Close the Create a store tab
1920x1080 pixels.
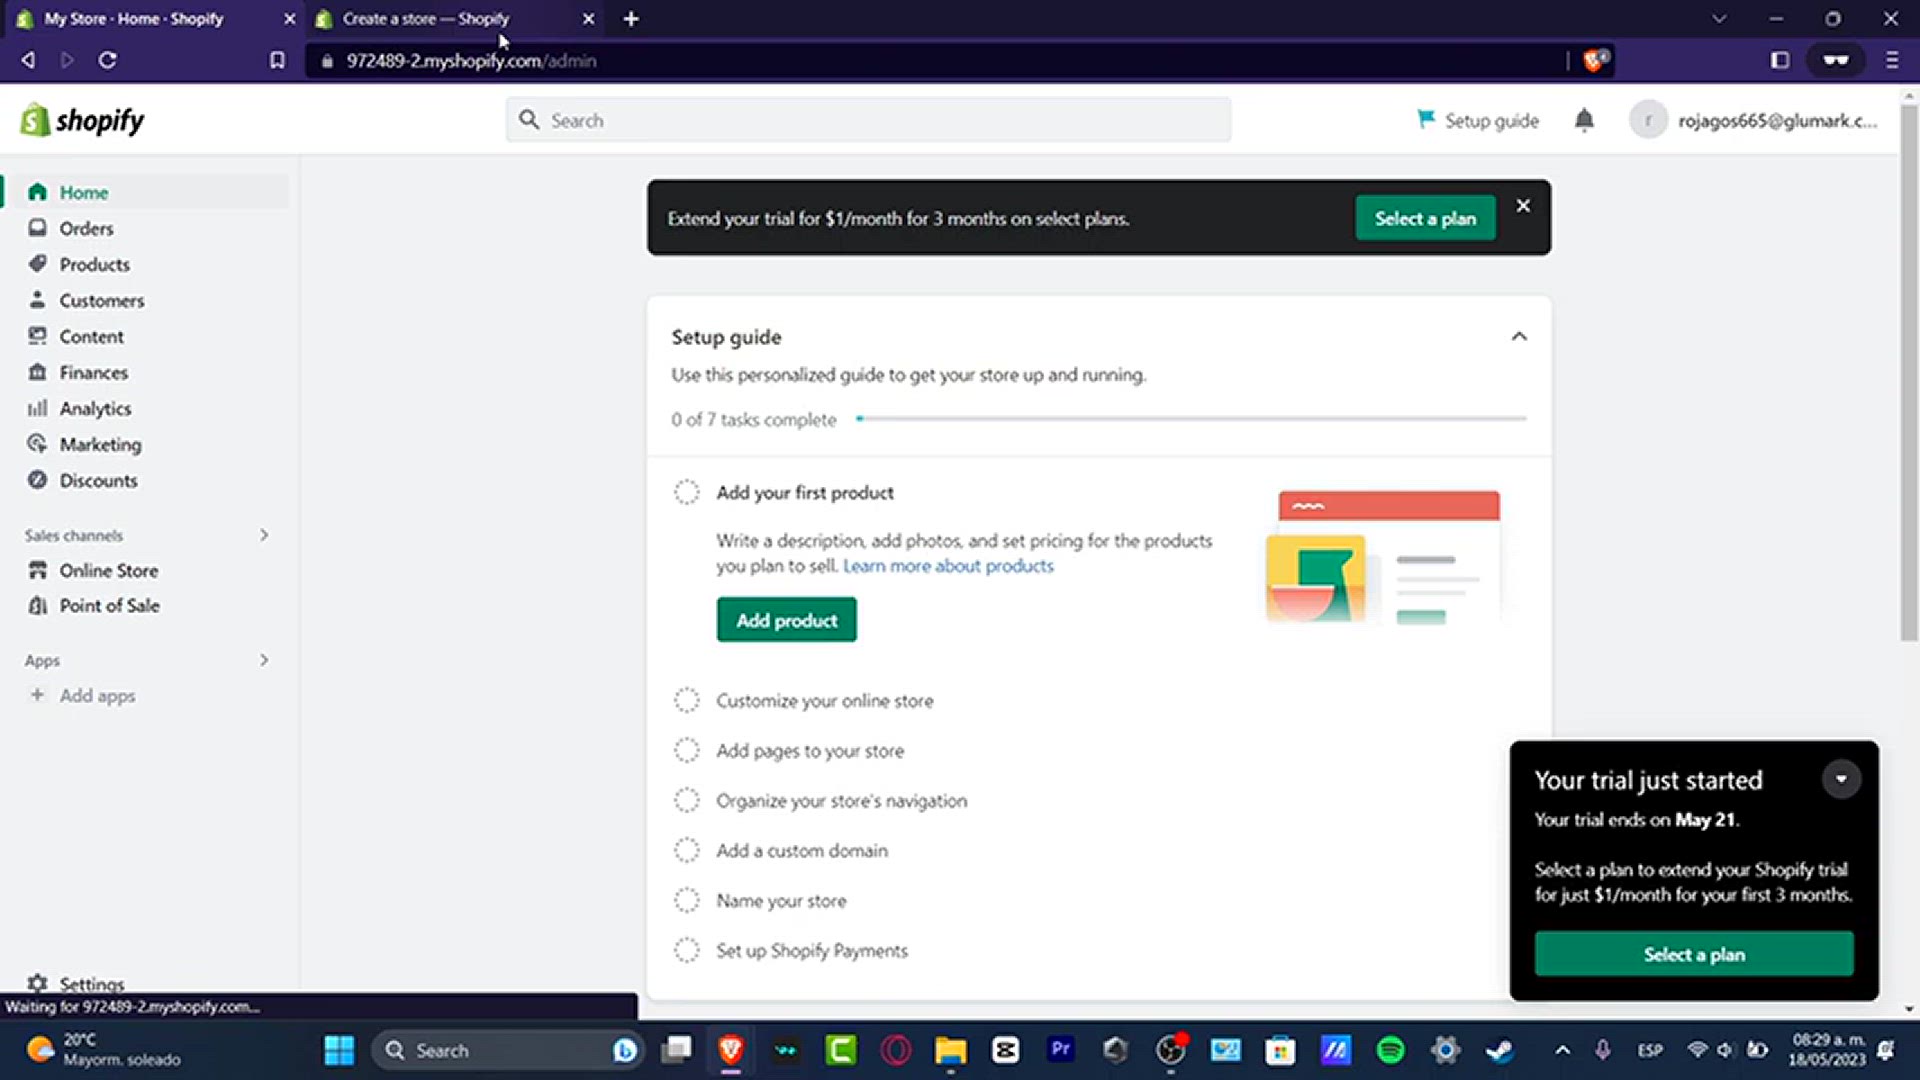click(x=588, y=19)
